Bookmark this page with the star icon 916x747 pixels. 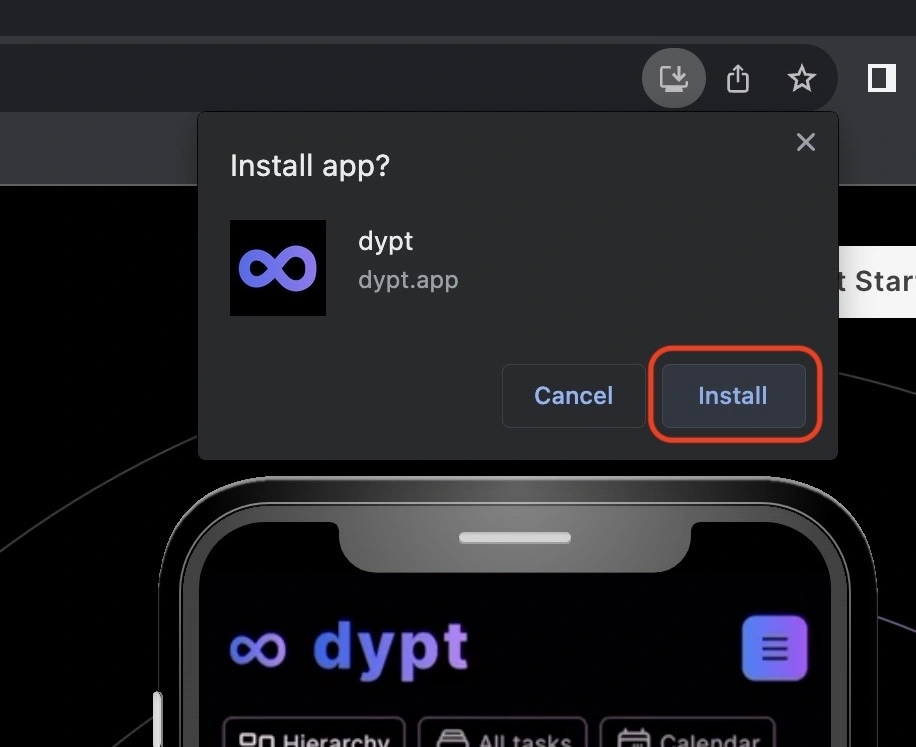pyautogui.click(x=801, y=78)
